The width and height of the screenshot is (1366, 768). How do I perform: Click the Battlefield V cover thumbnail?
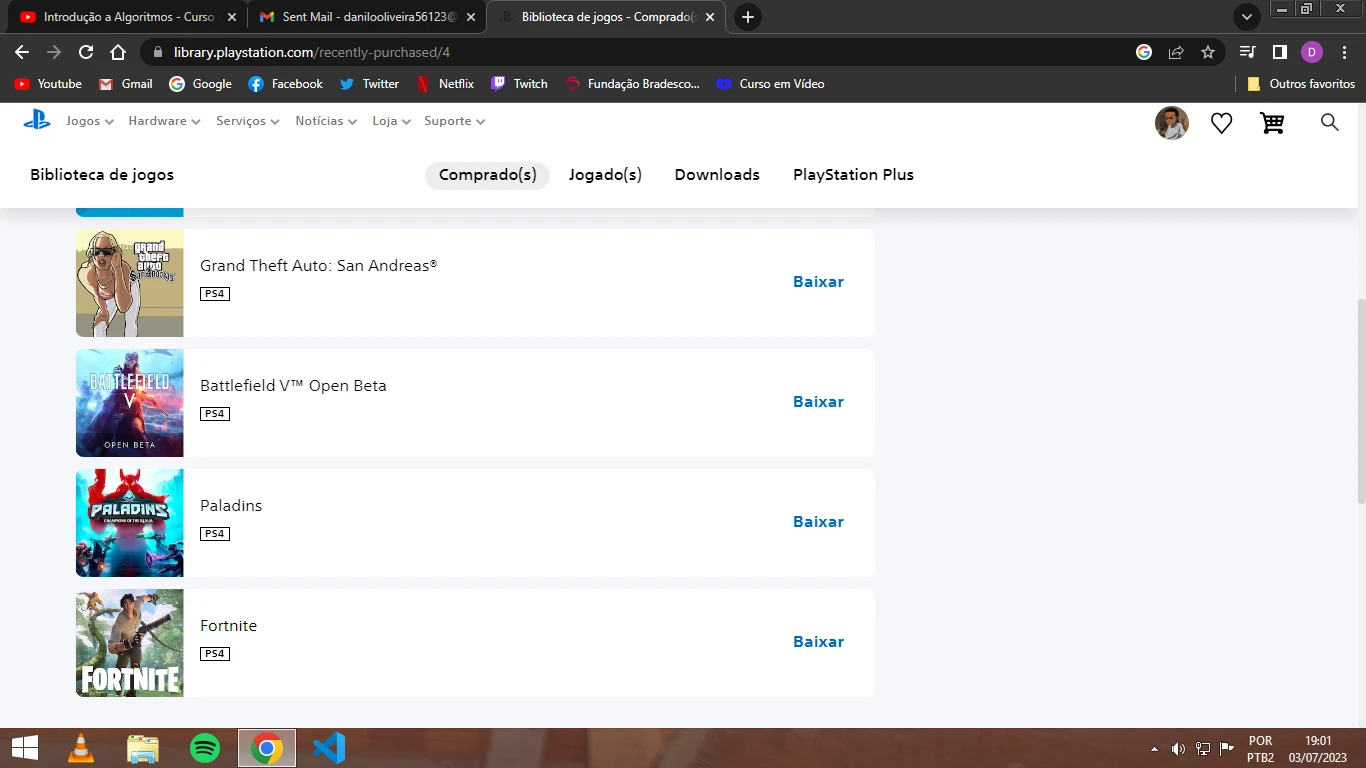coord(130,403)
